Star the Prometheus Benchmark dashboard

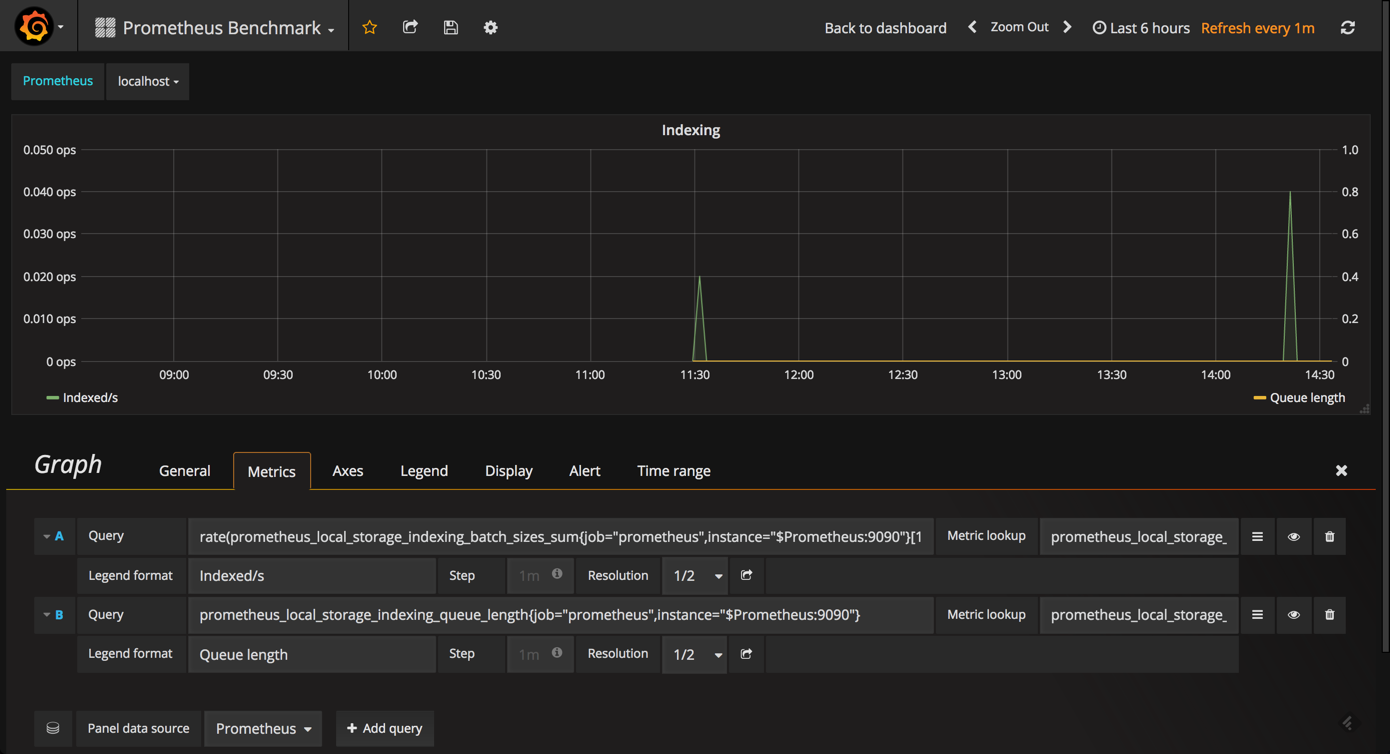tap(370, 27)
